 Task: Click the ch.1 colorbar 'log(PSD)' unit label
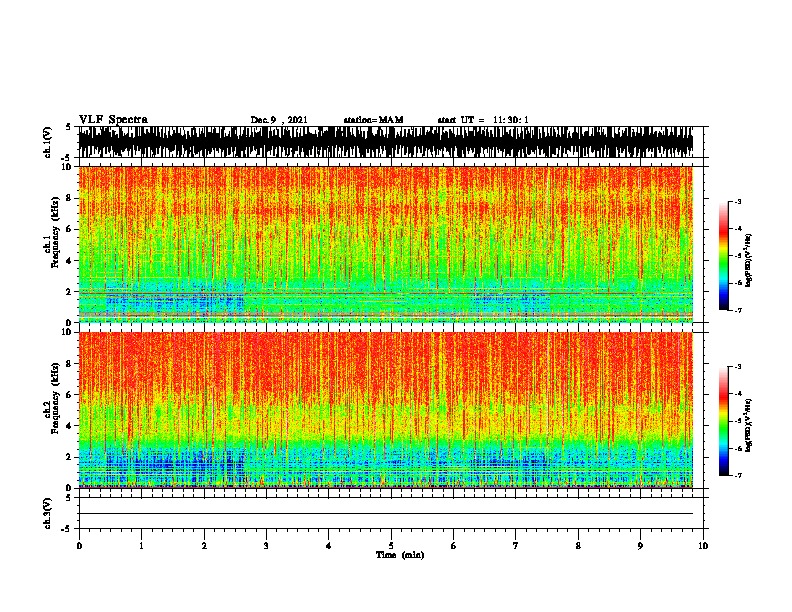pos(748,261)
